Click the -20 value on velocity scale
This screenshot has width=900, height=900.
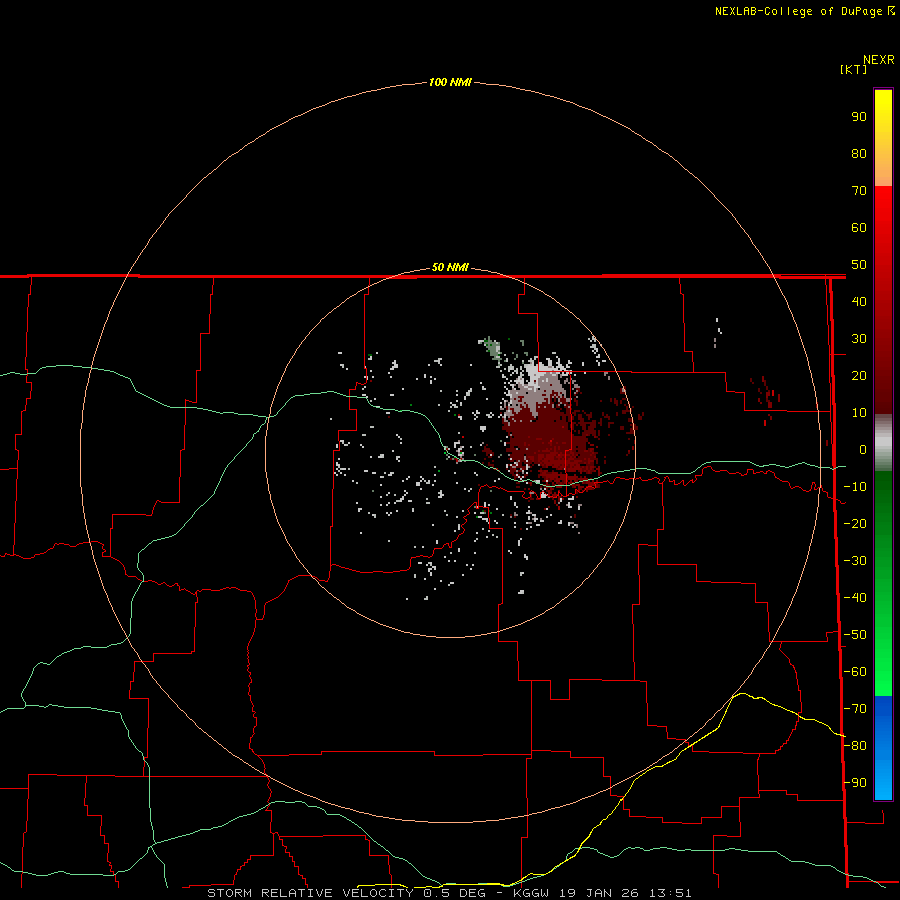855,523
